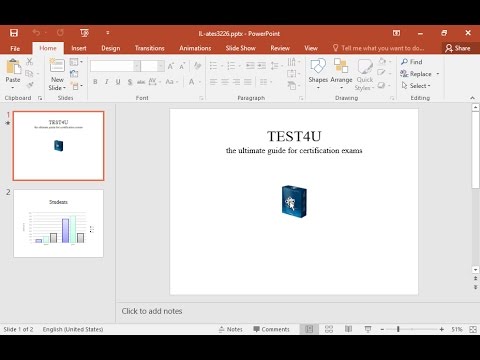Click the 51% zoom level
This screenshot has height=360, width=480.
coord(457,329)
